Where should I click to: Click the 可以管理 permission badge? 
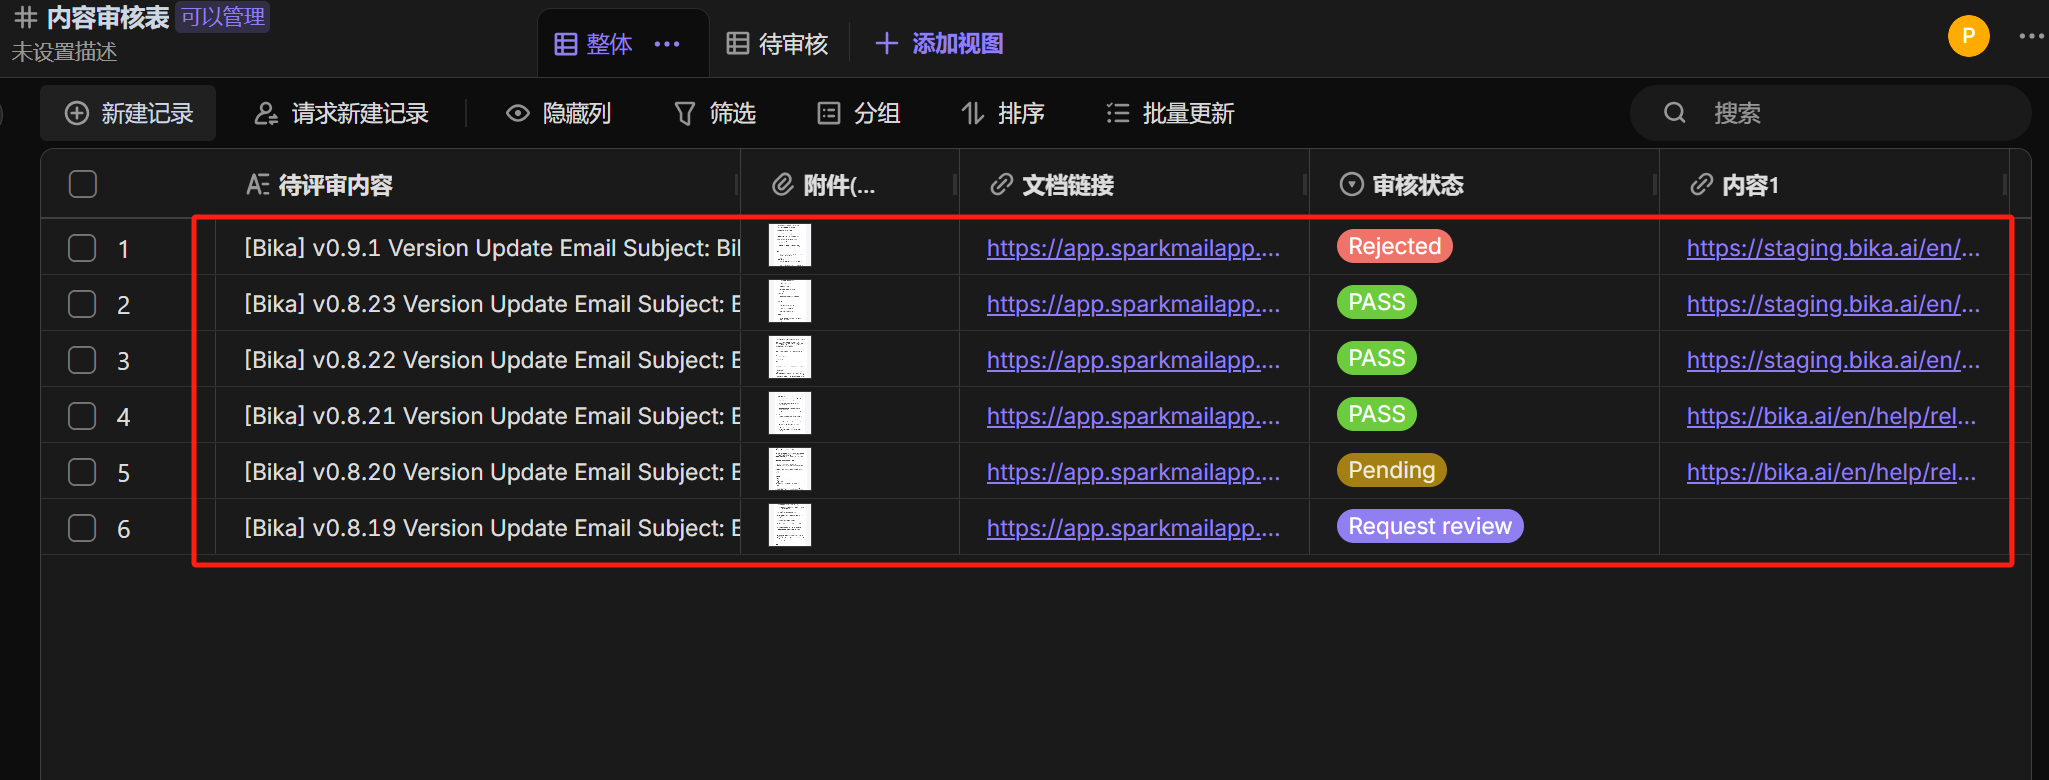pyautogui.click(x=223, y=17)
